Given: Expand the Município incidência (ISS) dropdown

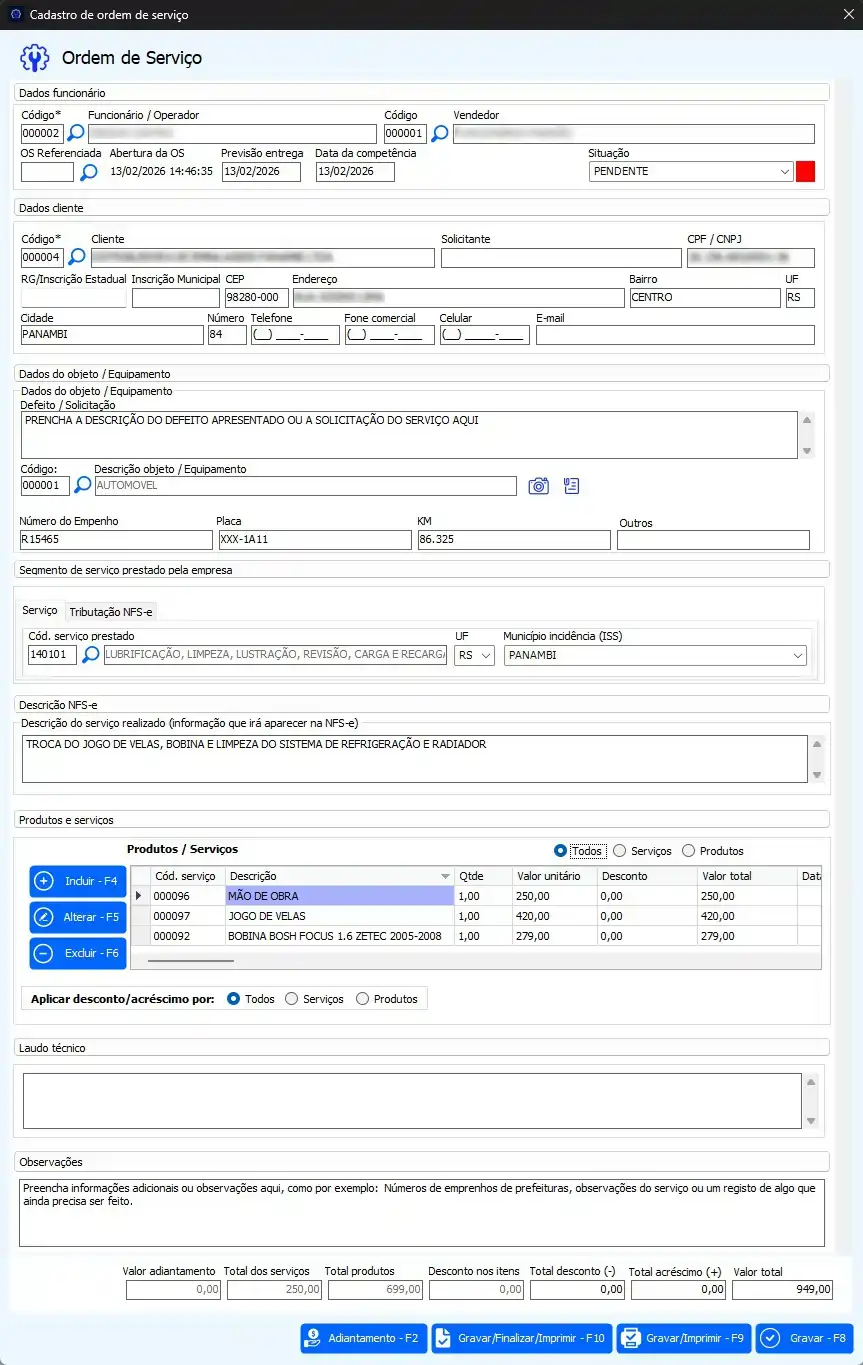Looking at the screenshot, I should [x=797, y=655].
